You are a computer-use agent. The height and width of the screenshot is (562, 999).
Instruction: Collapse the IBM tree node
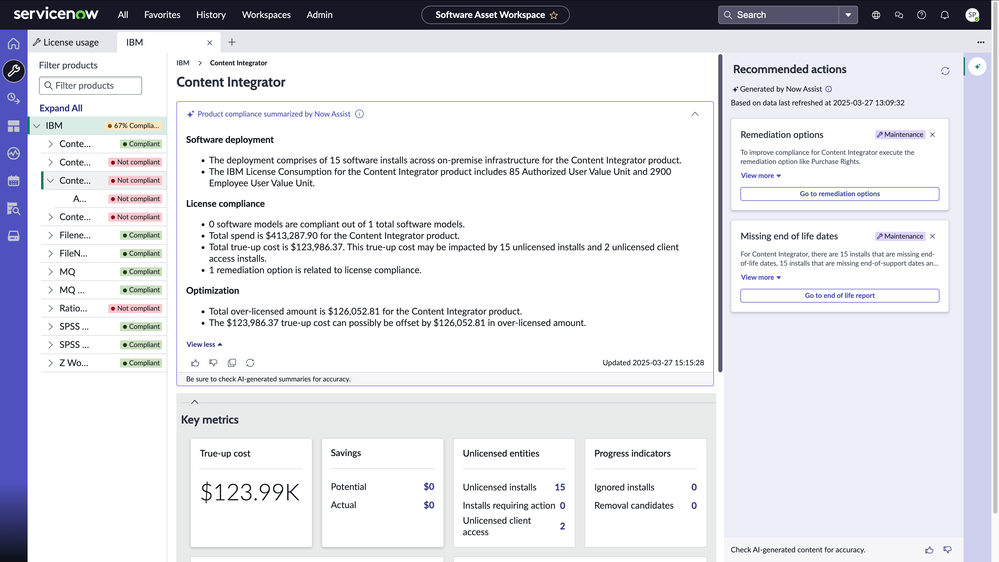[x=36, y=126]
